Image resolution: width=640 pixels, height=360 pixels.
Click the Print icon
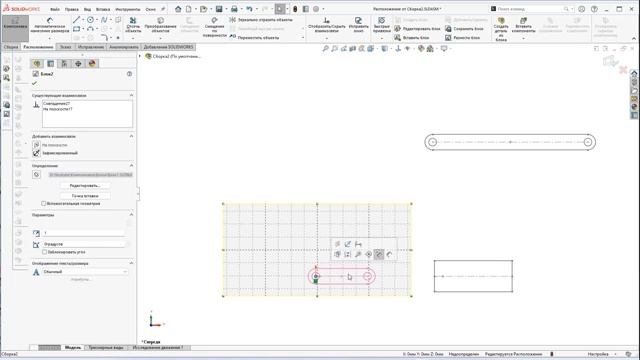(234, 9)
